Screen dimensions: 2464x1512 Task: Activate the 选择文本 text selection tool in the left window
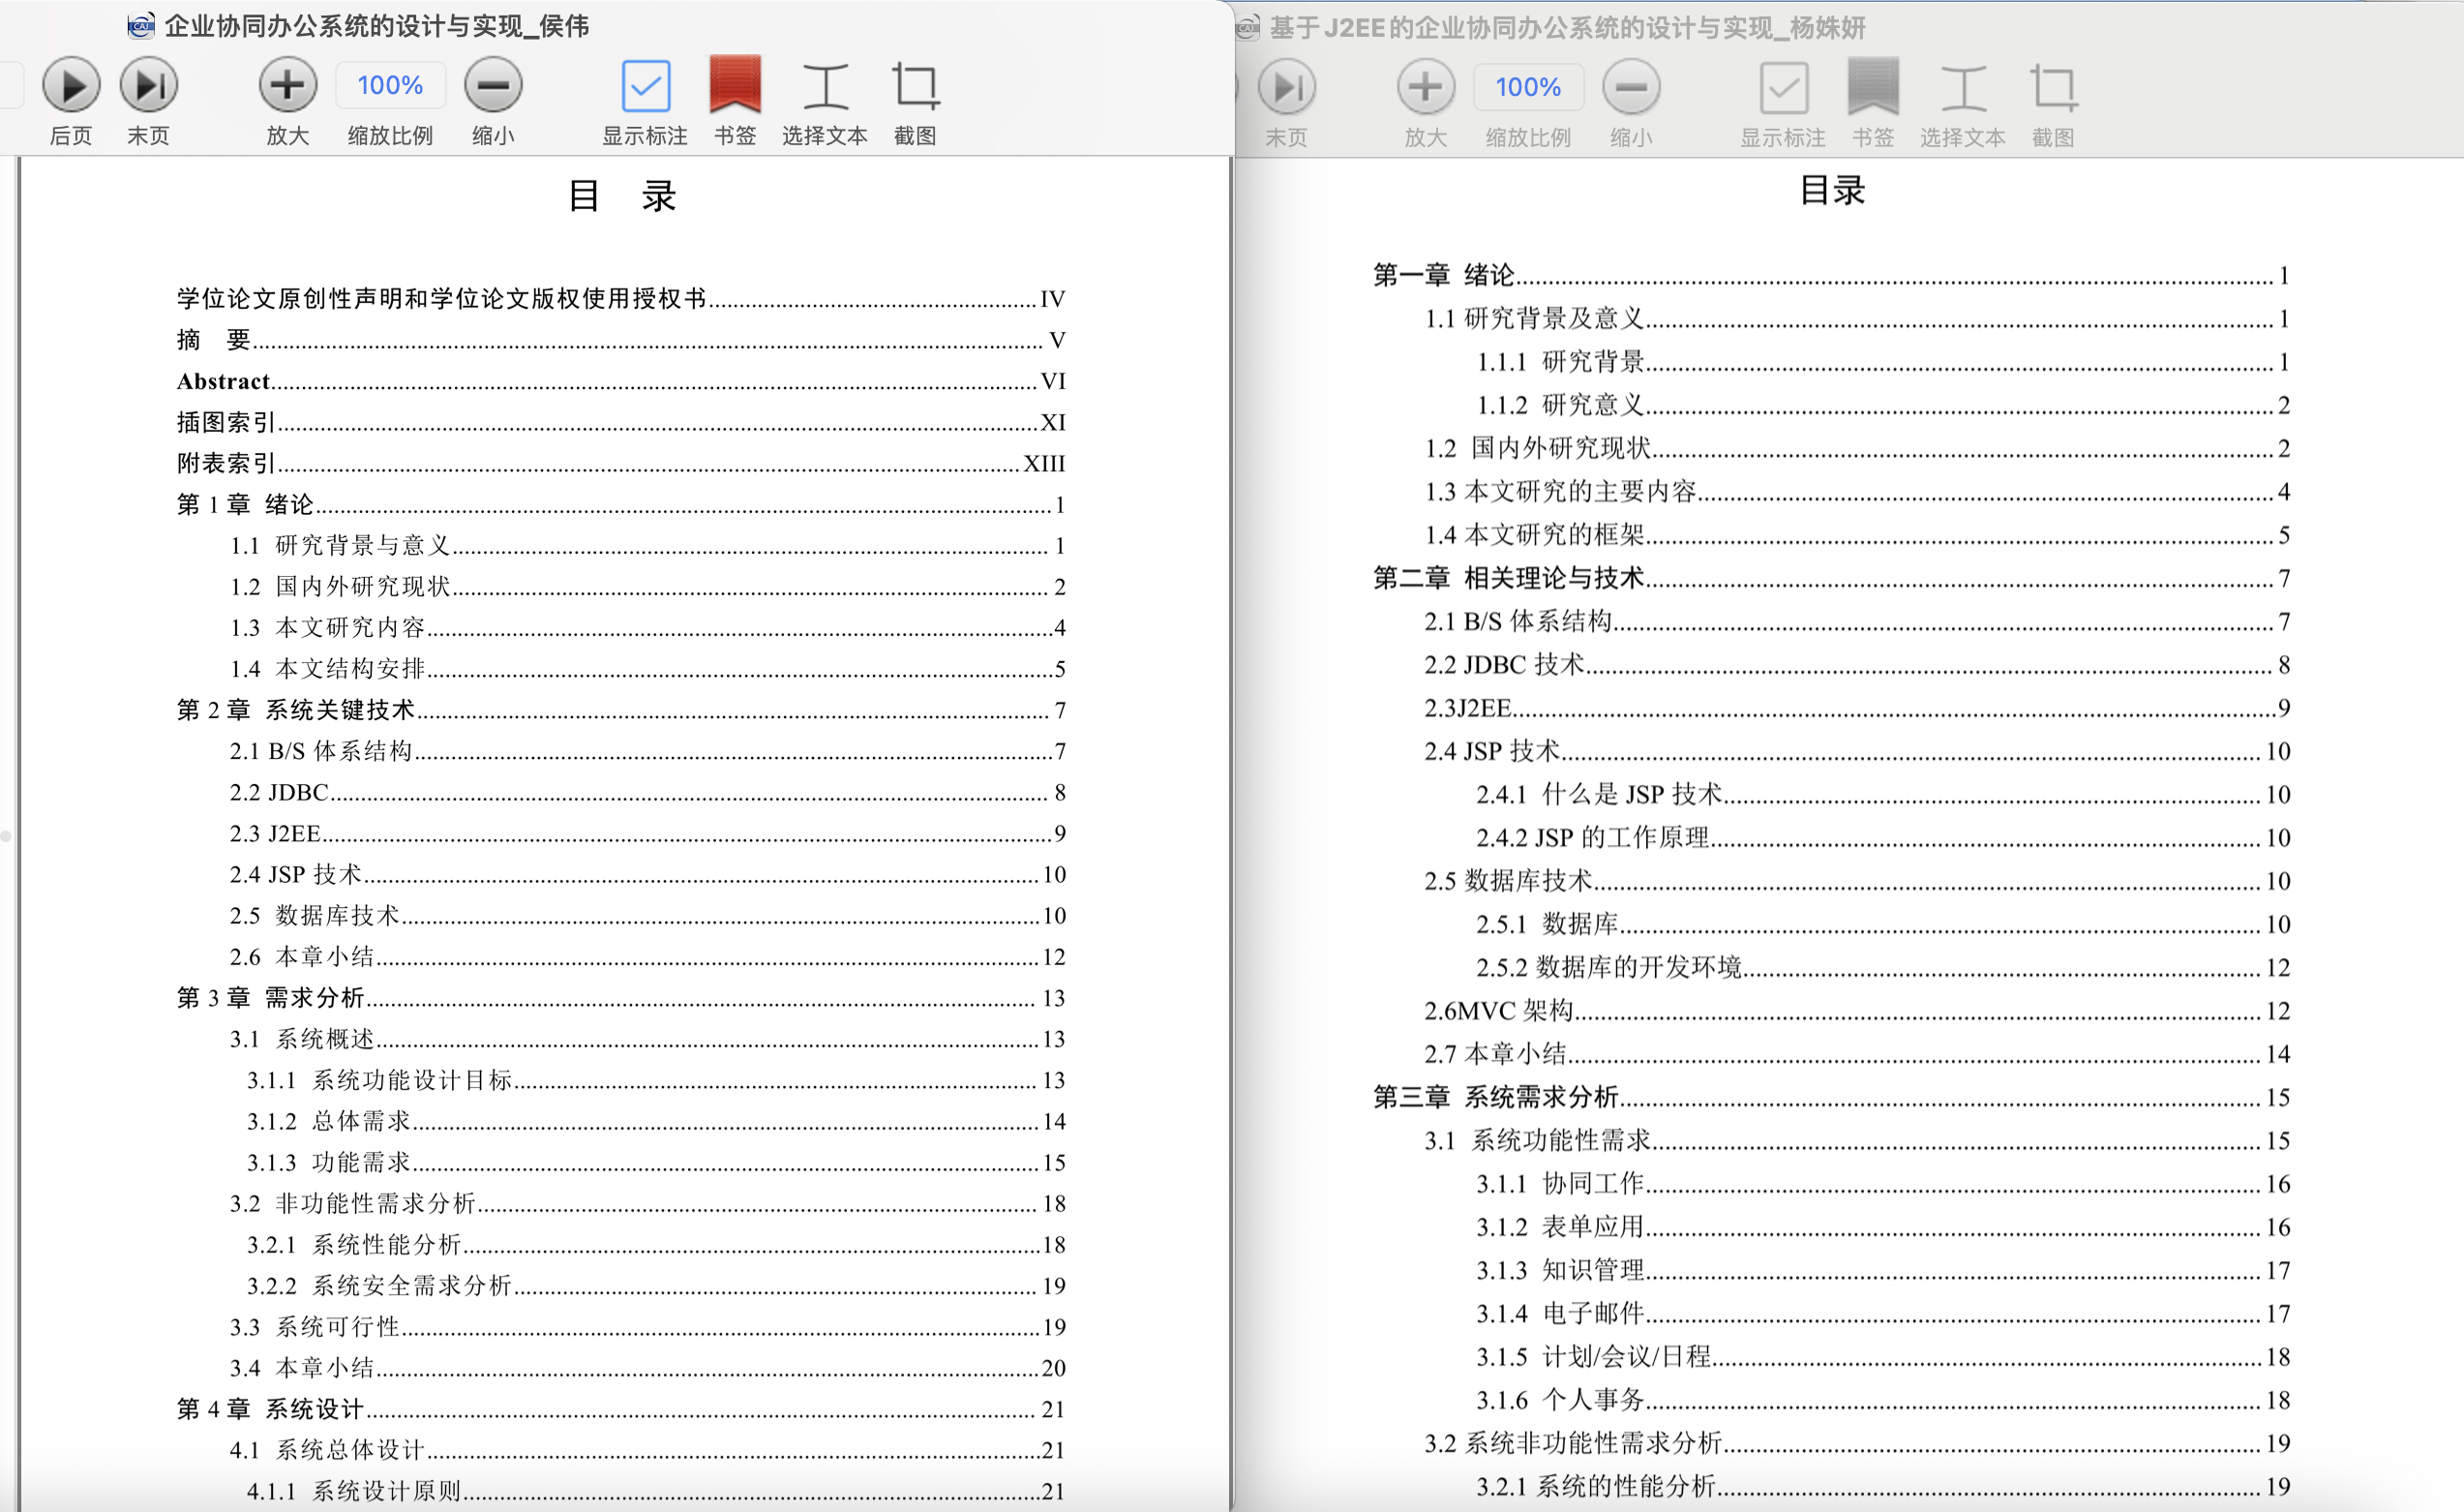point(825,86)
